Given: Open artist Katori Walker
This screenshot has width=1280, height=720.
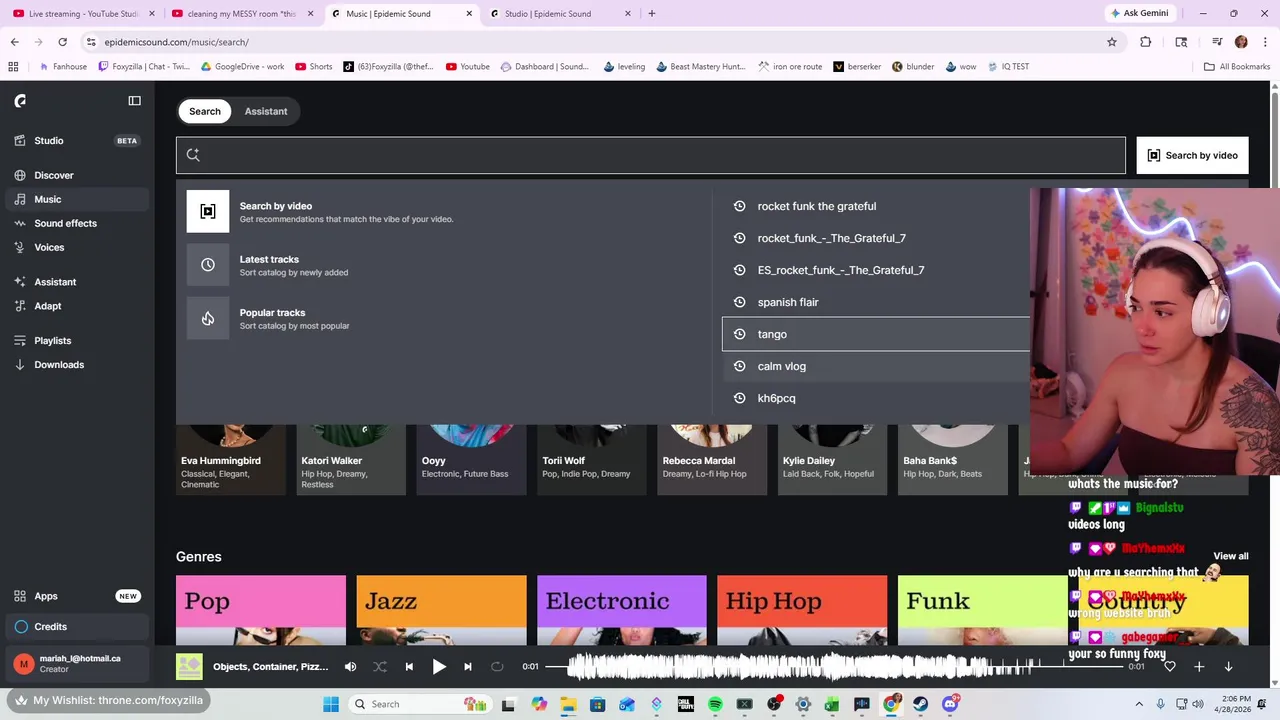Looking at the screenshot, I should (351, 460).
